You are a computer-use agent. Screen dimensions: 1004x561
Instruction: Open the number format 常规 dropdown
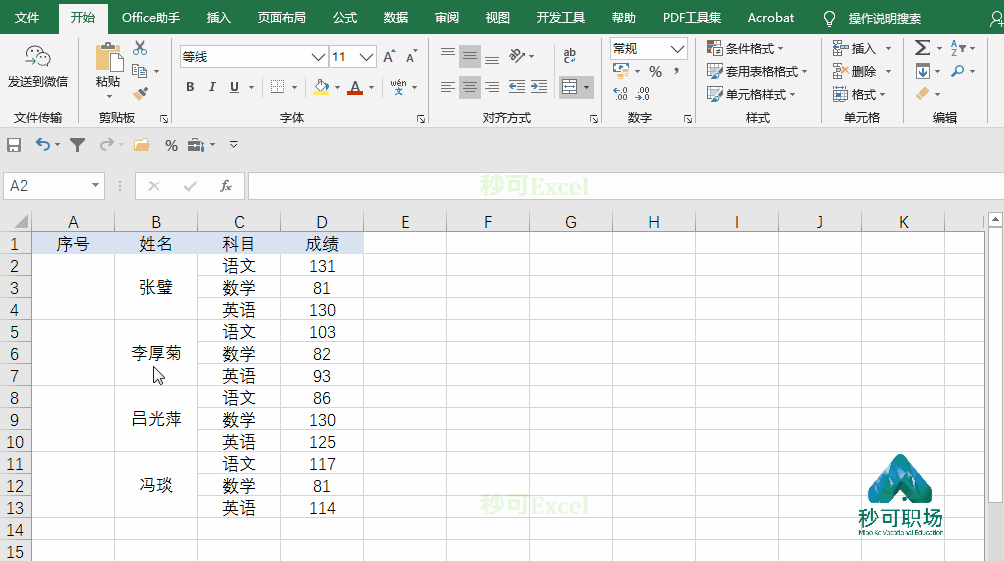click(677, 49)
